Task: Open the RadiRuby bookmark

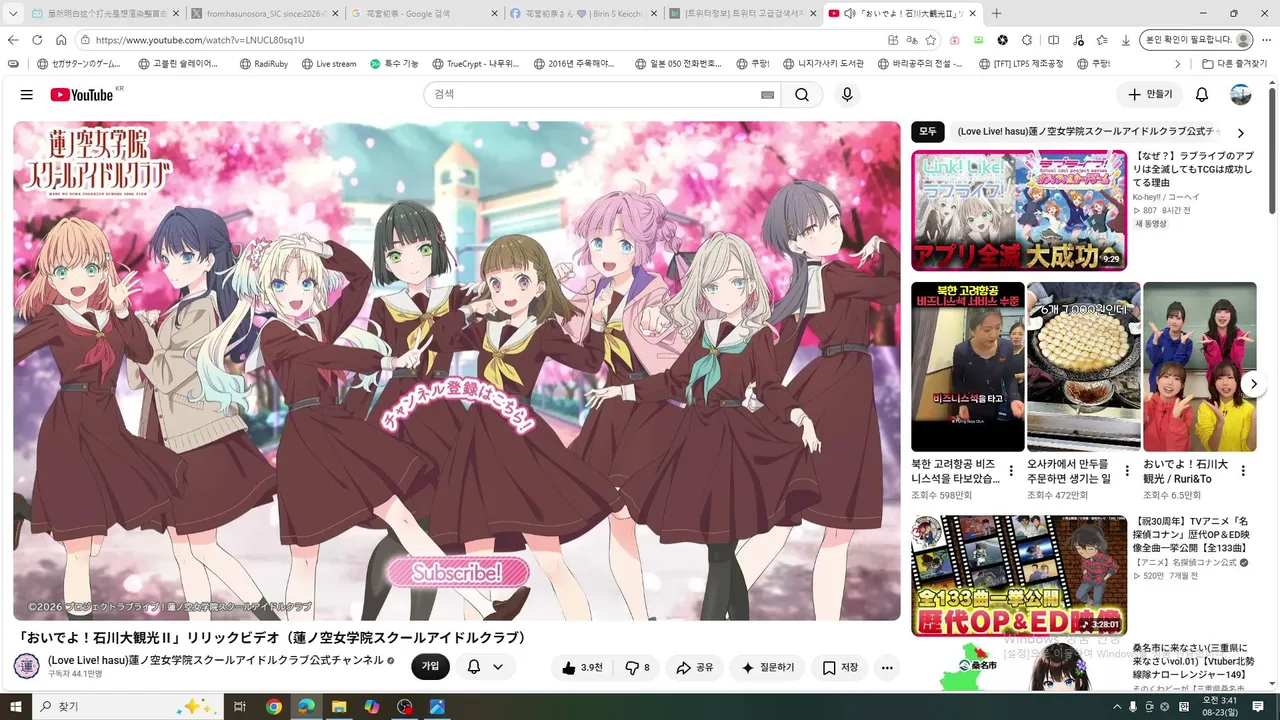Action: (262, 64)
